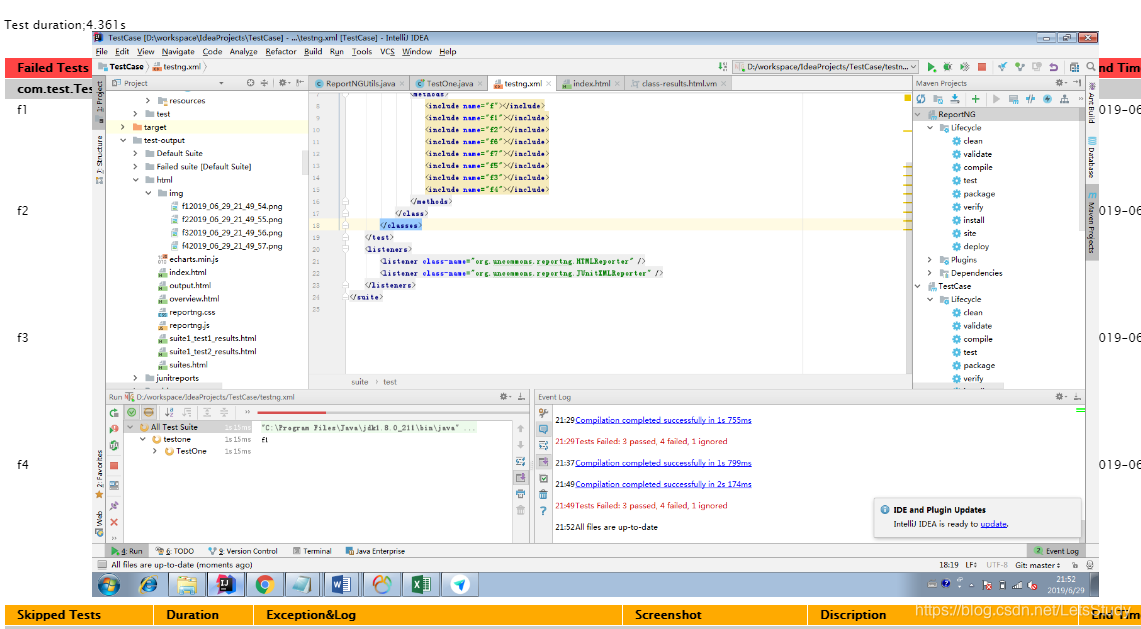Print console output icon
Image resolution: width=1141 pixels, height=629 pixels.
[x=520, y=494]
